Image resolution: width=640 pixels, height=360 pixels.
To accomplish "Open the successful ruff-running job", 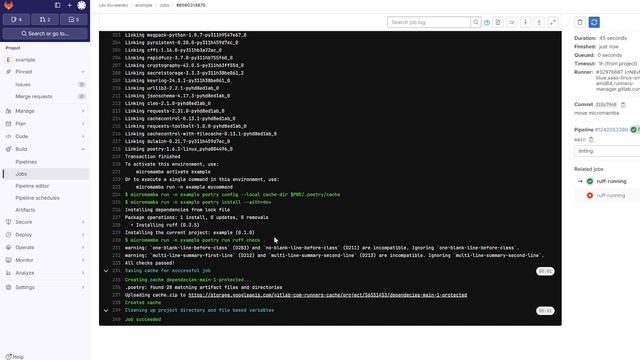I will tap(611, 181).
